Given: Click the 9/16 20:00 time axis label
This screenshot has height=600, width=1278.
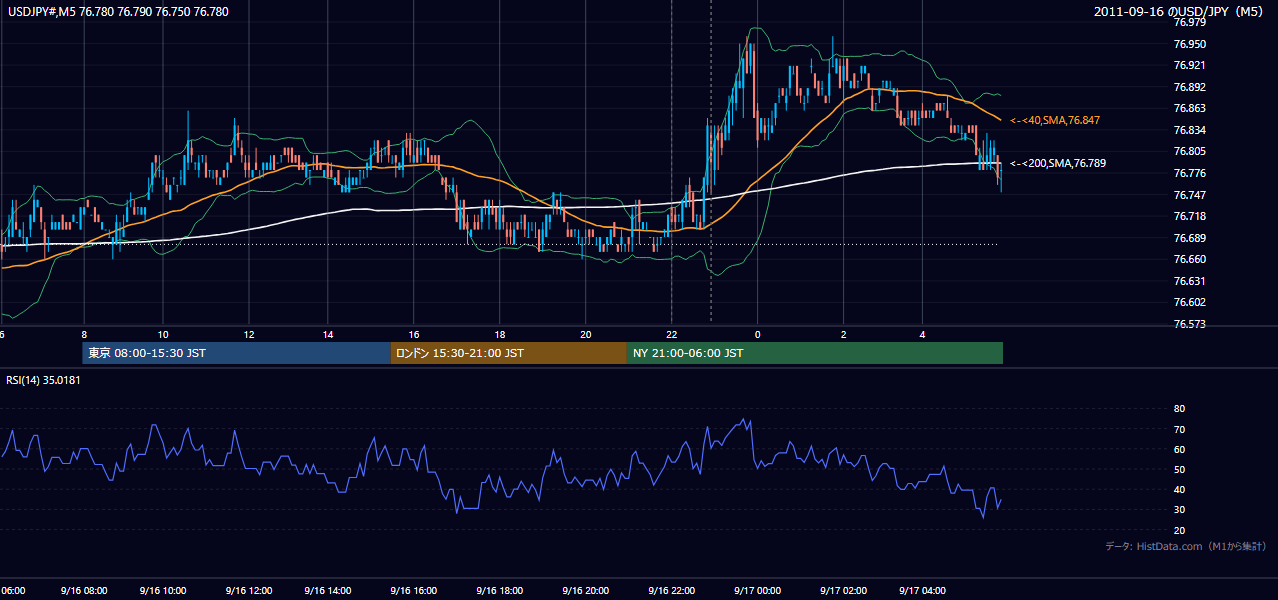Looking at the screenshot, I should pos(585,591).
